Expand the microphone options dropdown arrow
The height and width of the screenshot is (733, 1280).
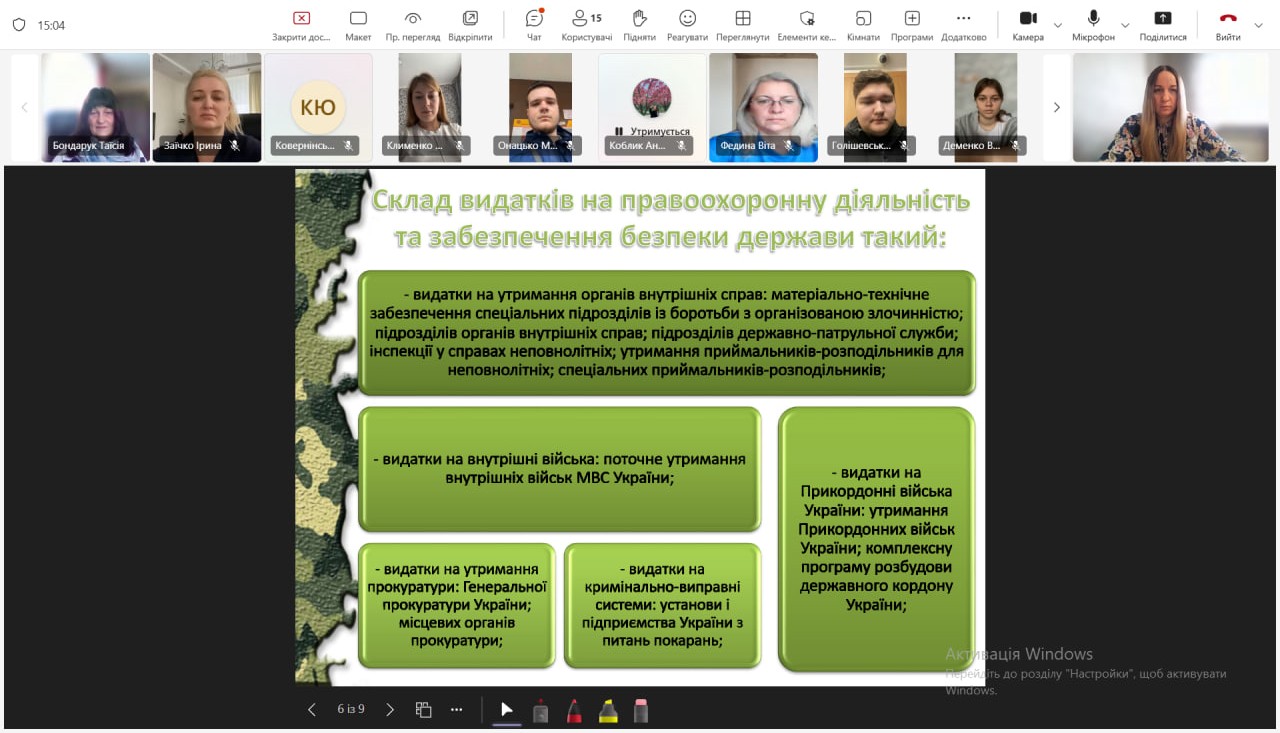[x=1125, y=26]
